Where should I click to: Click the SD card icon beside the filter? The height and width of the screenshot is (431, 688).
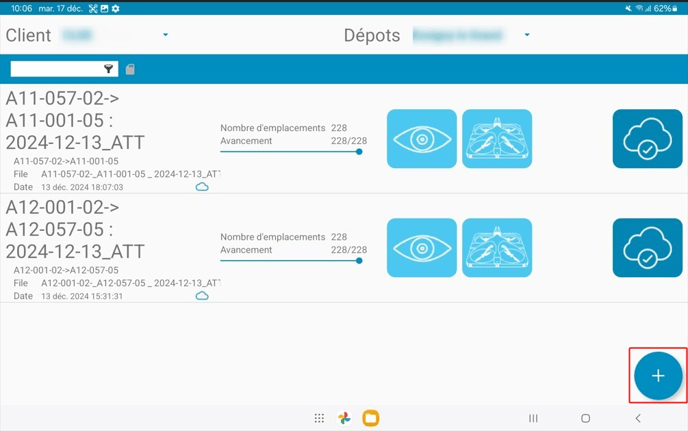point(130,69)
